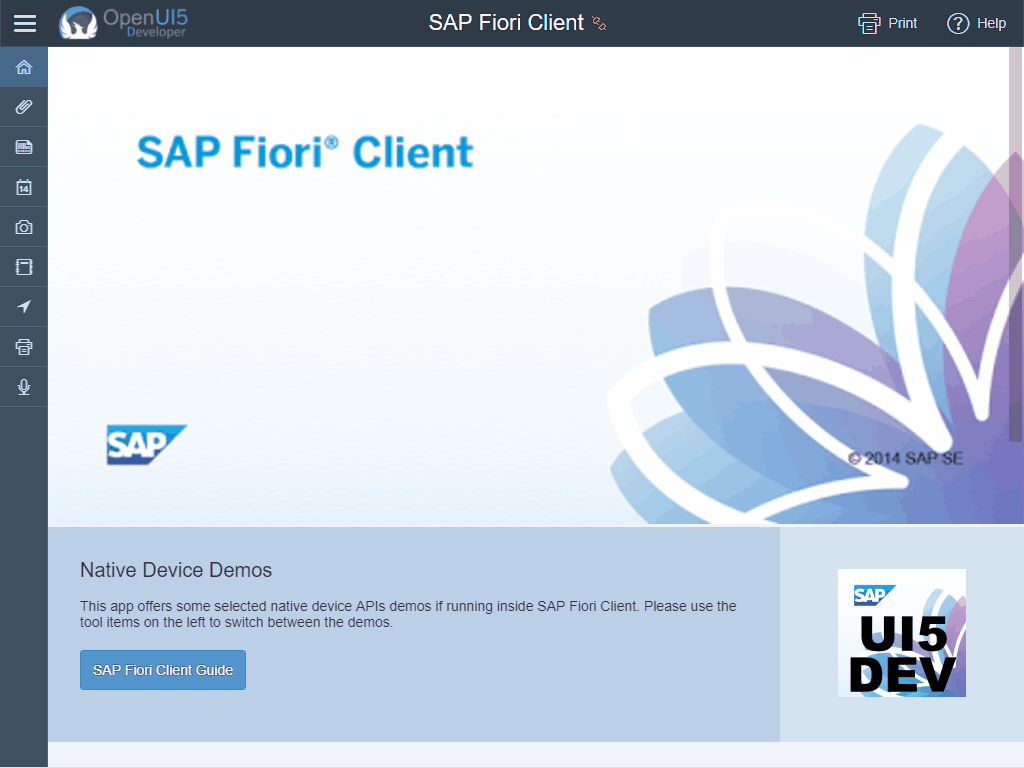The height and width of the screenshot is (768, 1024).
Task: Click the SAP Fiori Client header title
Action: [505, 23]
